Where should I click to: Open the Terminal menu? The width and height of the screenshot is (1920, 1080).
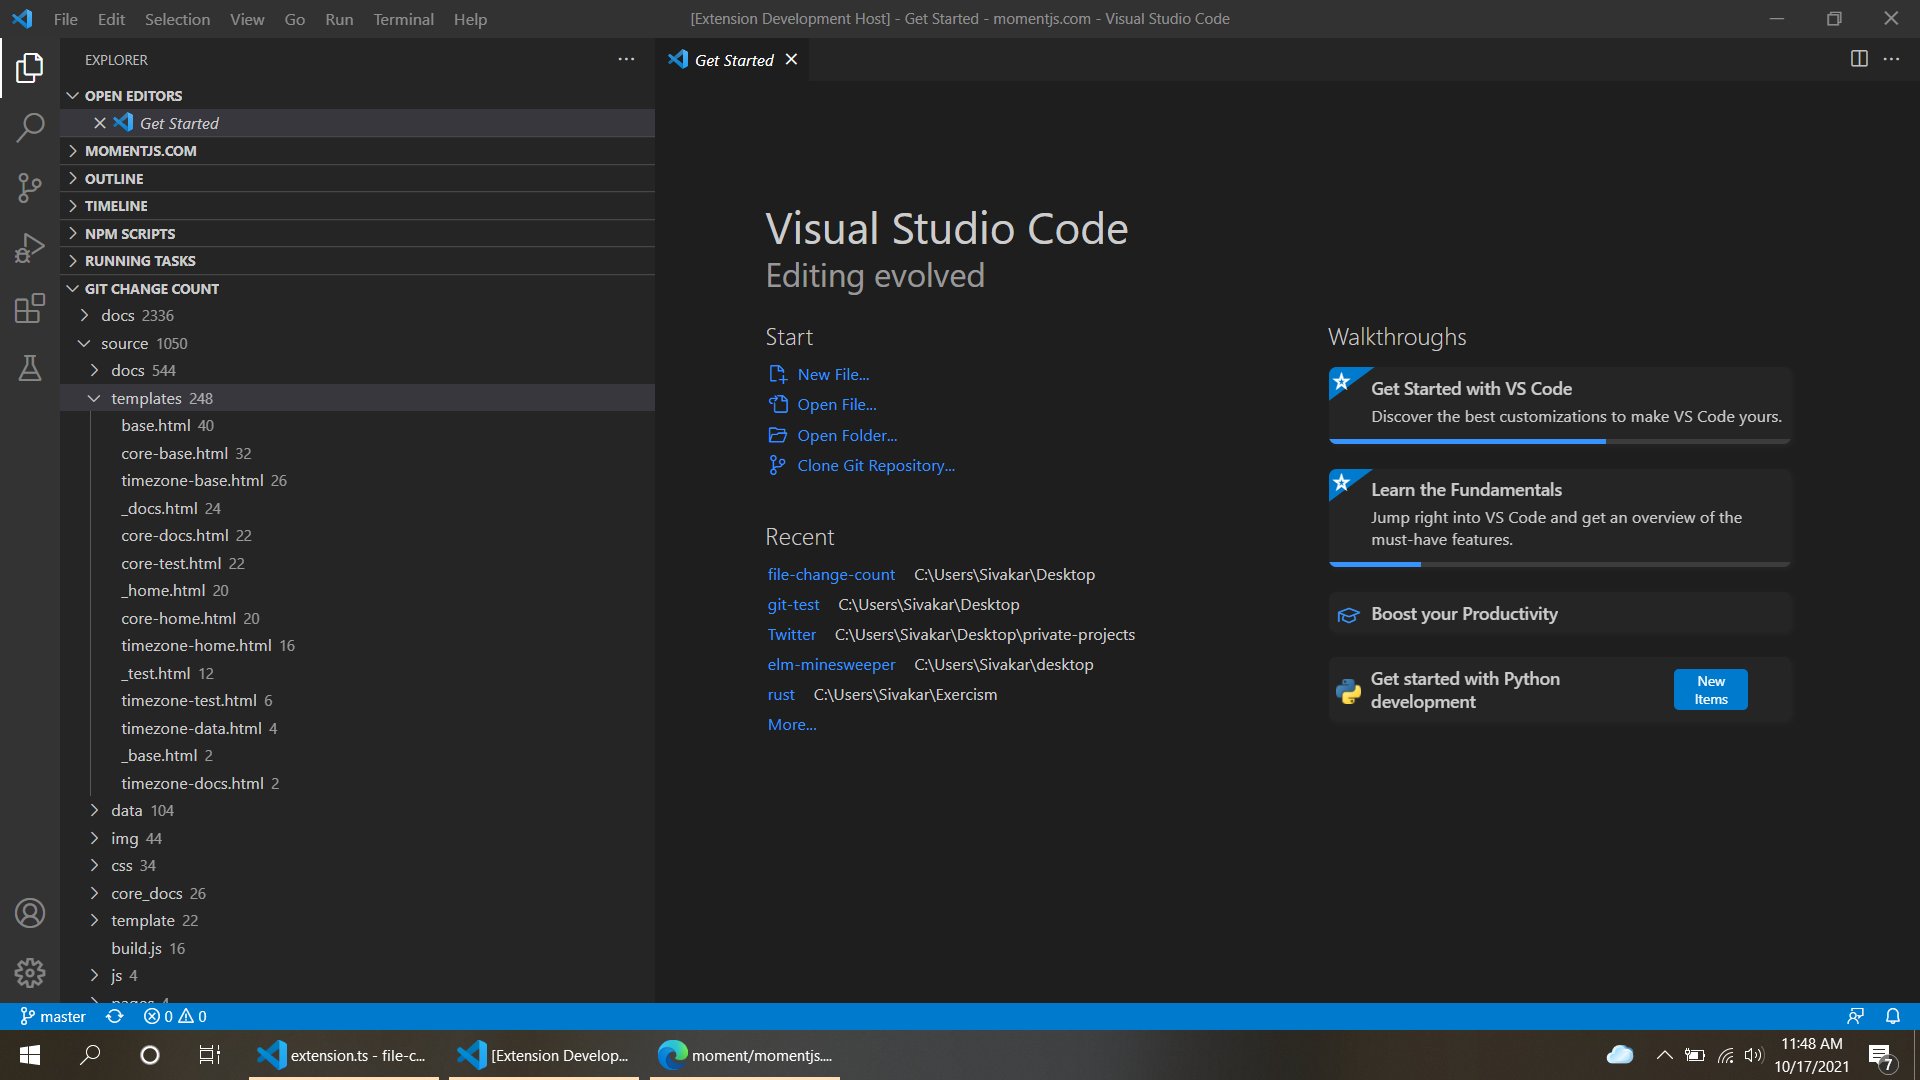(x=404, y=19)
